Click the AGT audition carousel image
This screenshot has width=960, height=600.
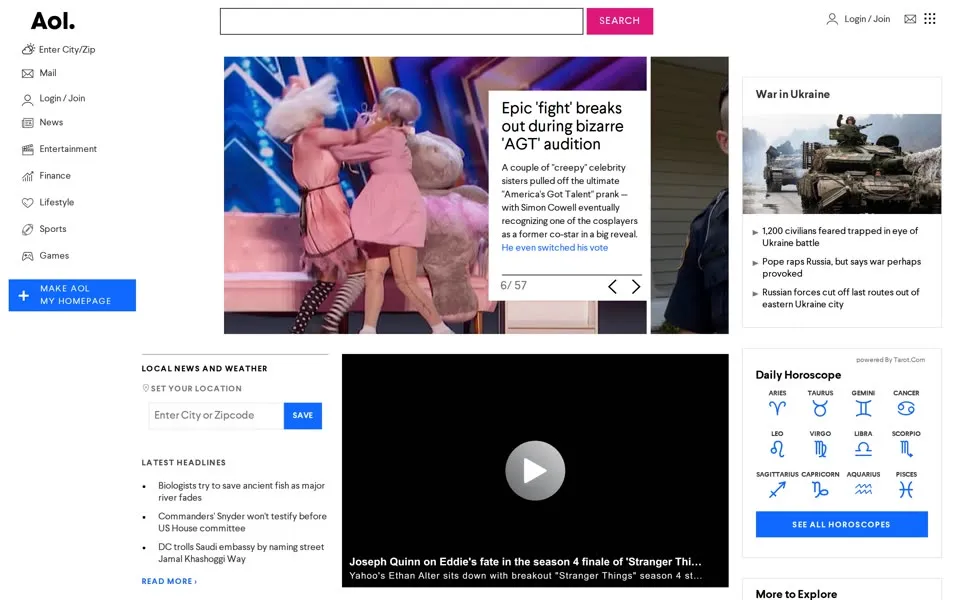pyautogui.click(x=356, y=195)
